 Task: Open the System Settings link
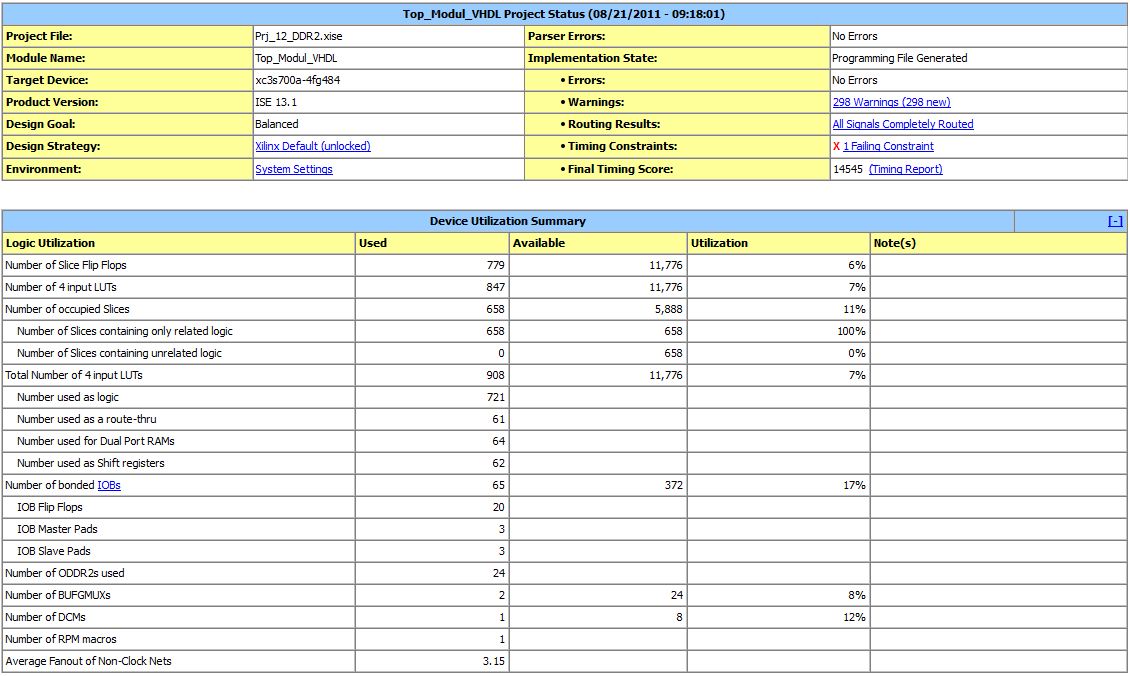[294, 169]
